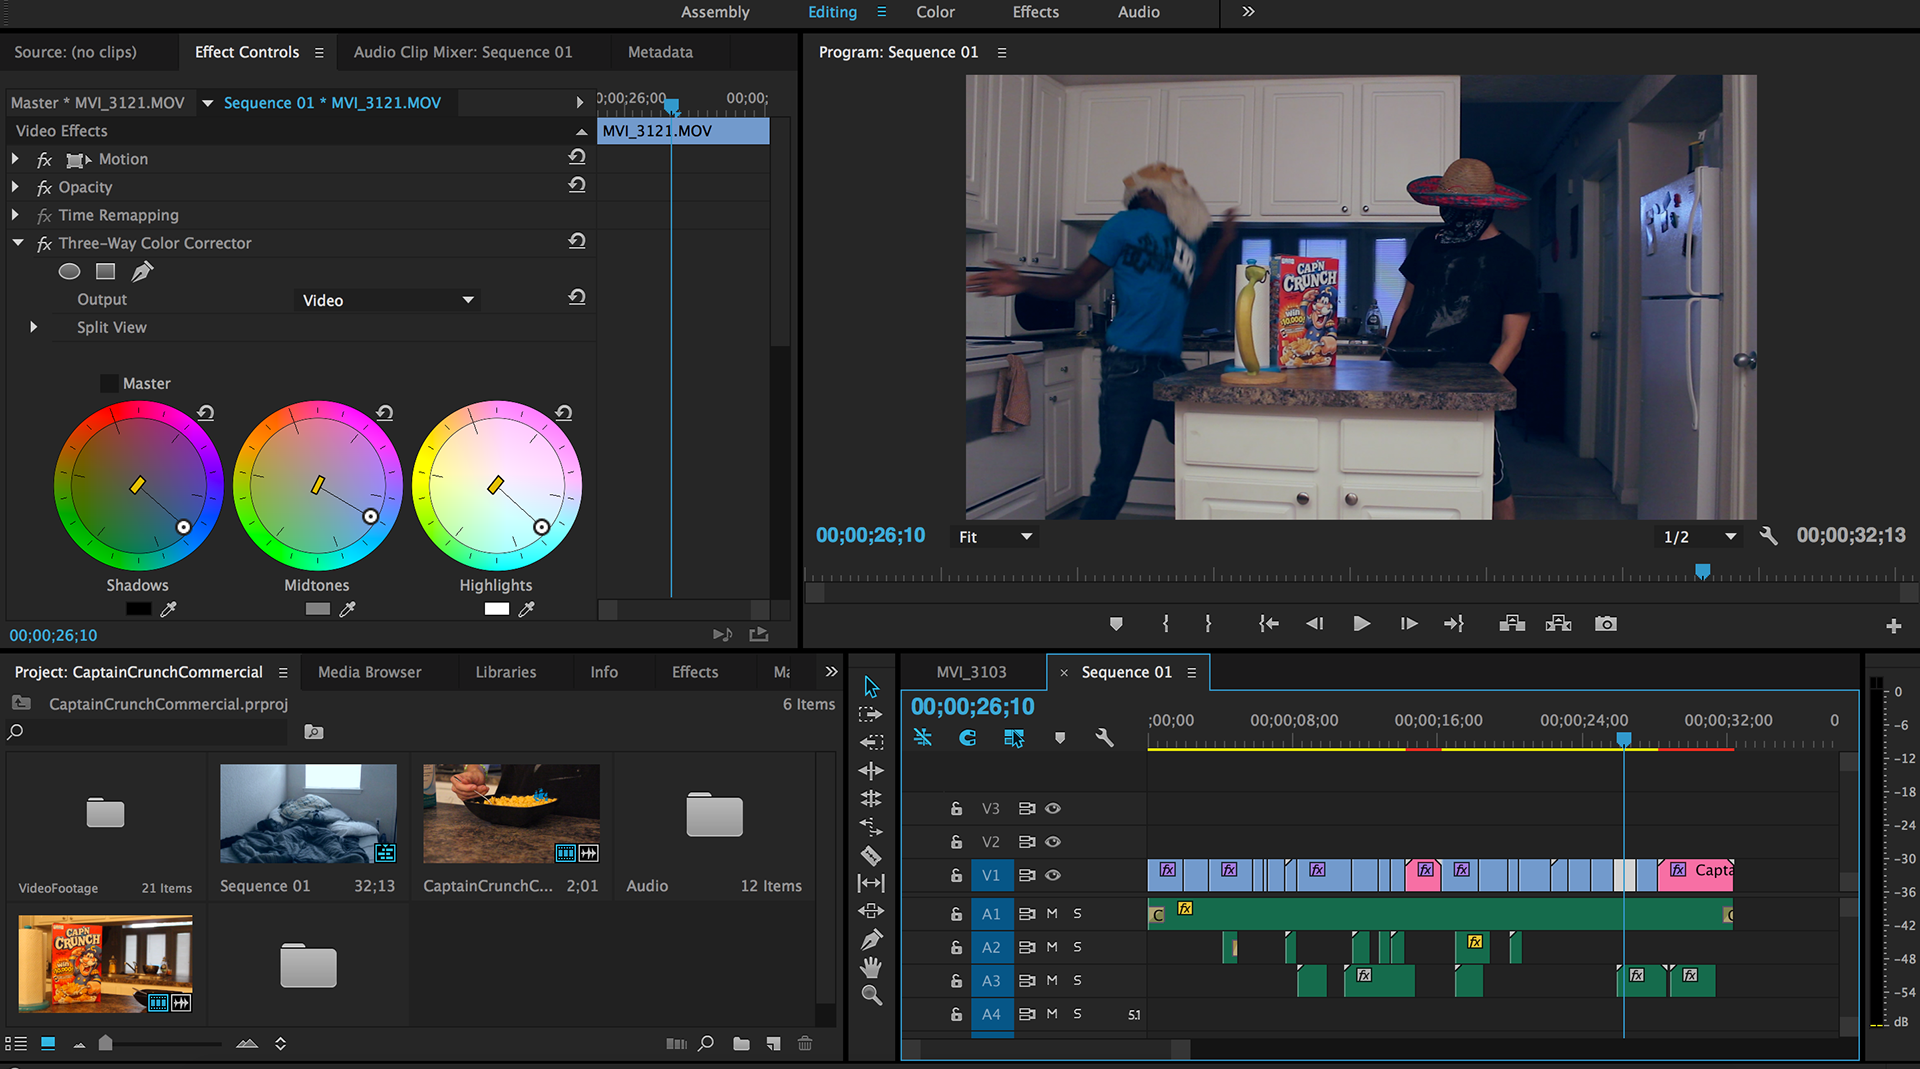The width and height of the screenshot is (1920, 1069).
Task: Switch to the Color workspace
Action: [x=934, y=12]
